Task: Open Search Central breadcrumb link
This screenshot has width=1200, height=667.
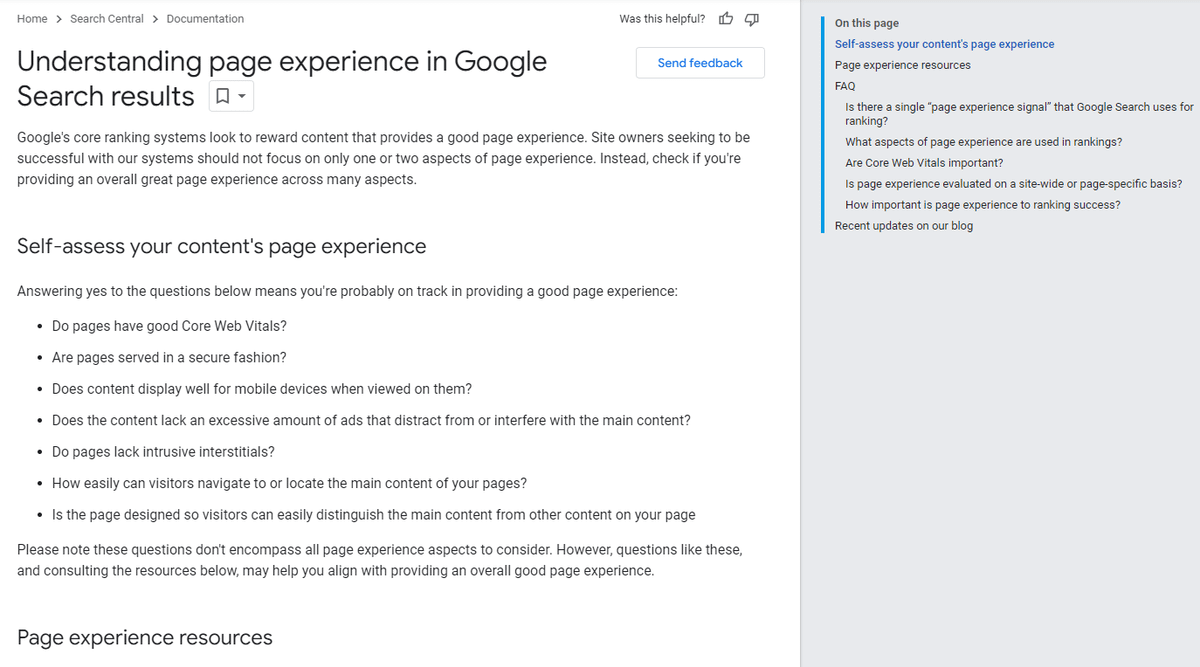Action: tap(107, 19)
